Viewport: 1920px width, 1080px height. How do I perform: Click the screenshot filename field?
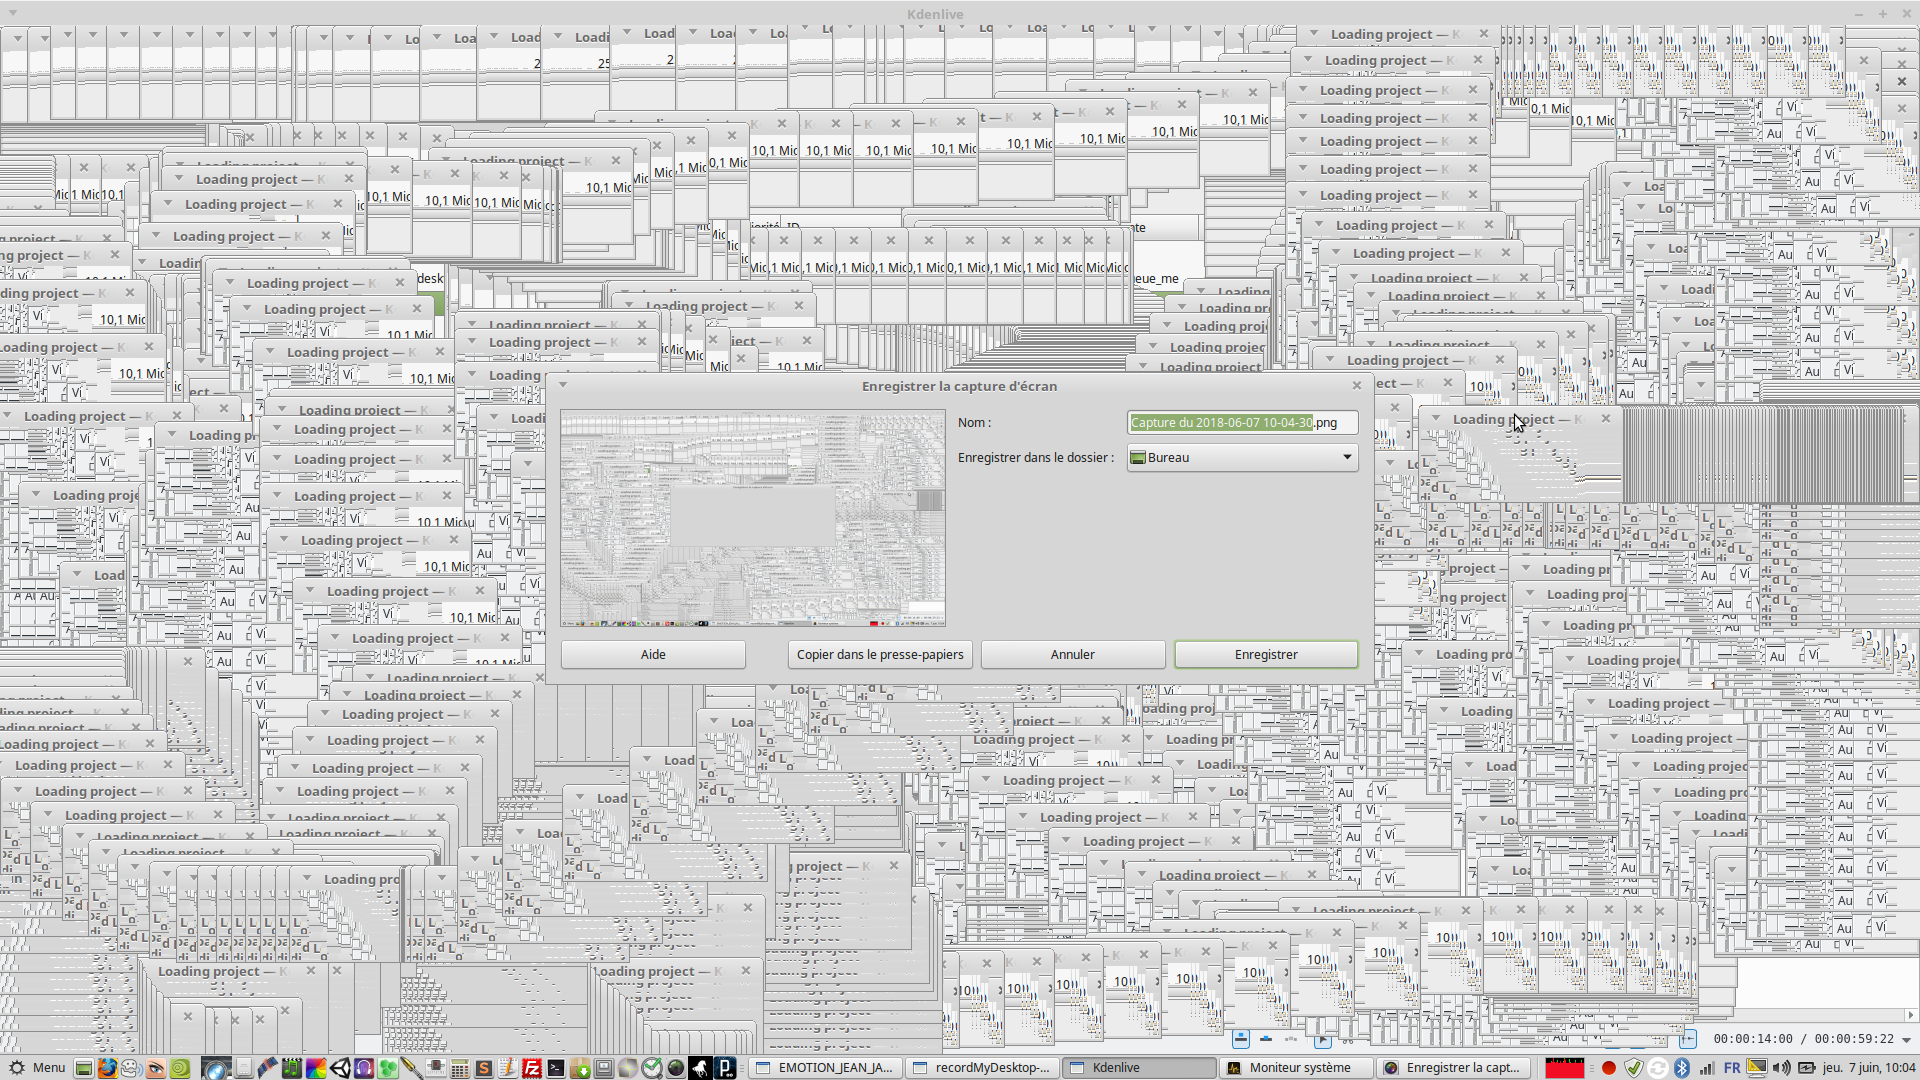(1241, 423)
